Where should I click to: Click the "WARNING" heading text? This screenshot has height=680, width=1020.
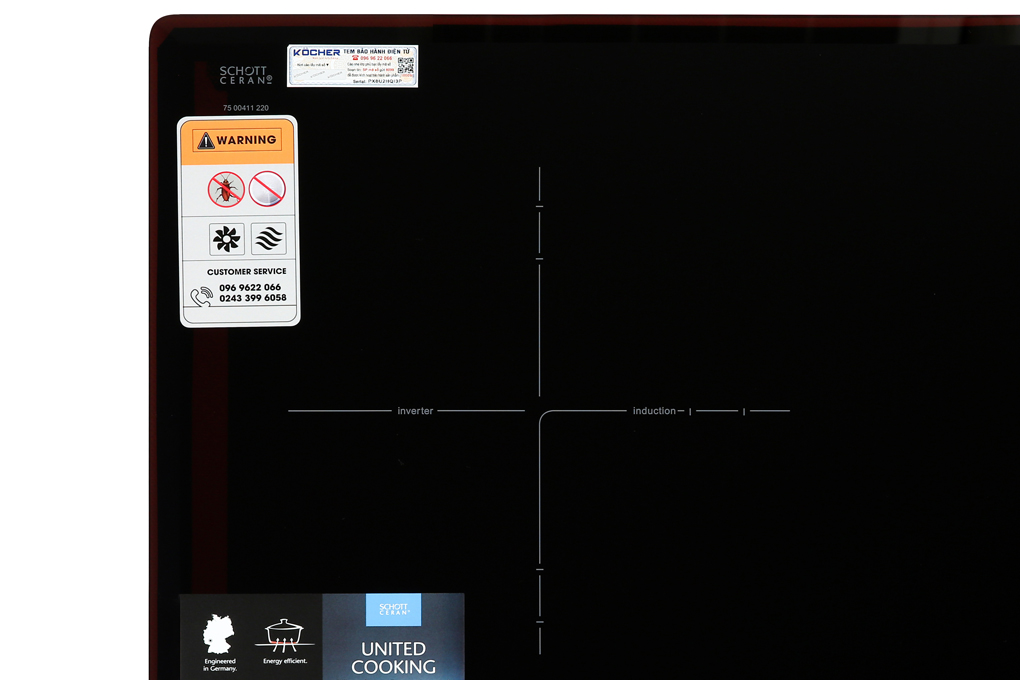tap(247, 140)
